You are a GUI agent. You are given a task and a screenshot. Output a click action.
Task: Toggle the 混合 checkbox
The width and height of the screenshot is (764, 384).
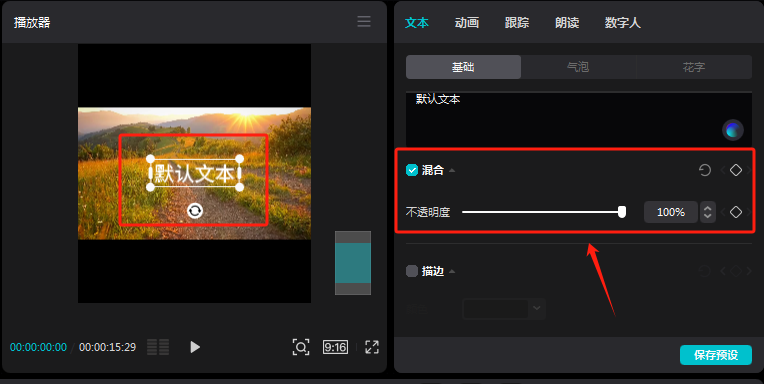[412, 170]
